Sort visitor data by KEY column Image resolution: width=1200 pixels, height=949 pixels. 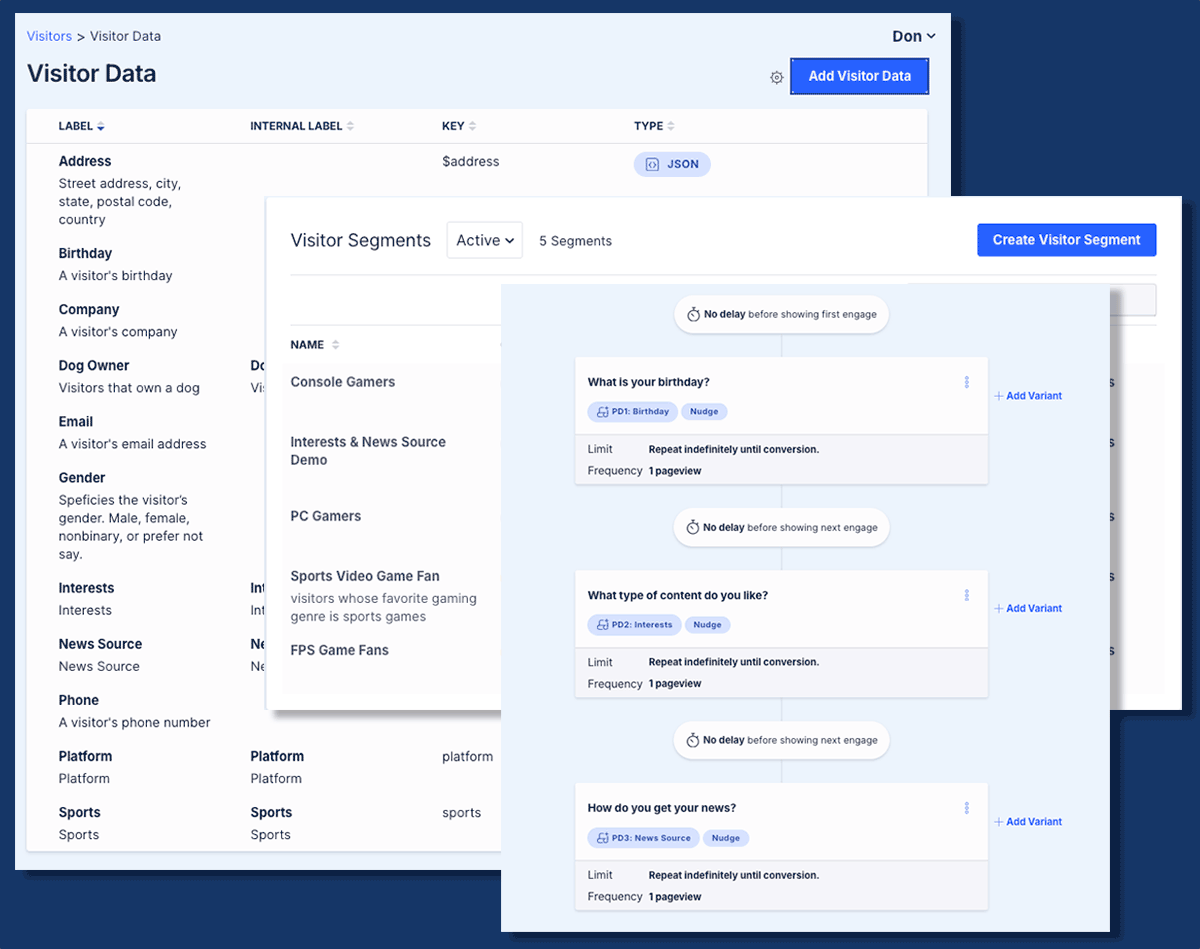tap(472, 126)
